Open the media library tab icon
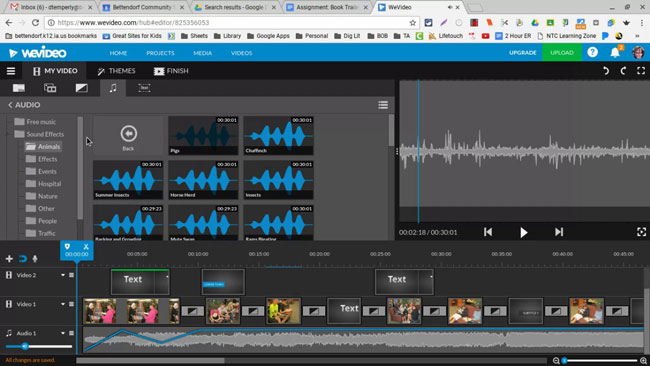Viewport: 650px width, 366px height. 19,88
